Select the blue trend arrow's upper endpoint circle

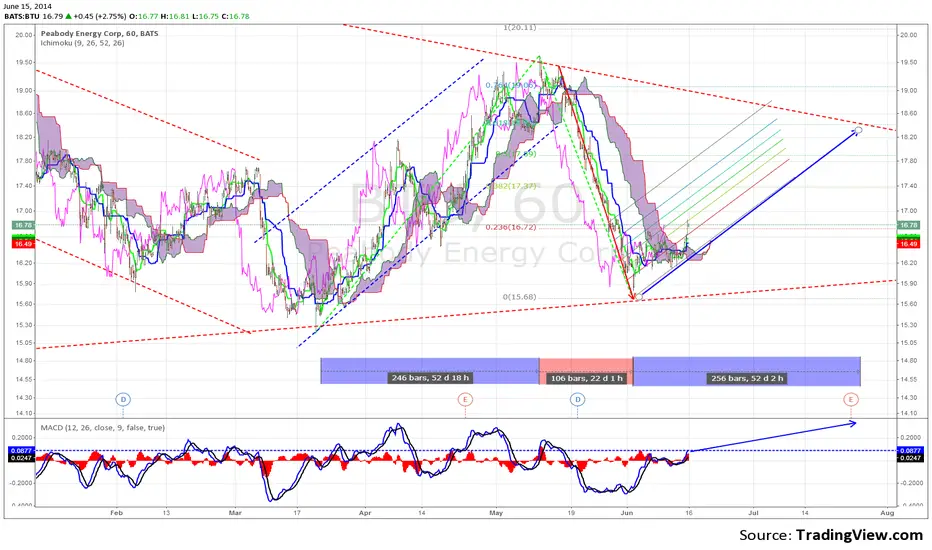click(x=858, y=130)
